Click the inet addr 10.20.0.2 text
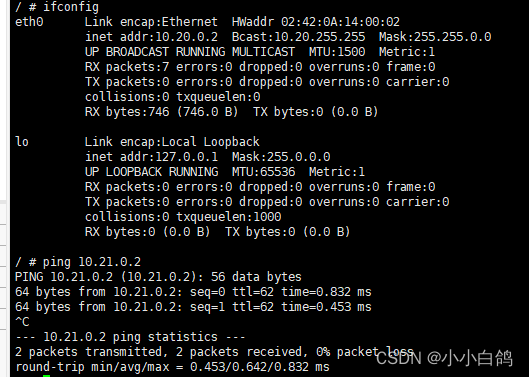 [151, 37]
